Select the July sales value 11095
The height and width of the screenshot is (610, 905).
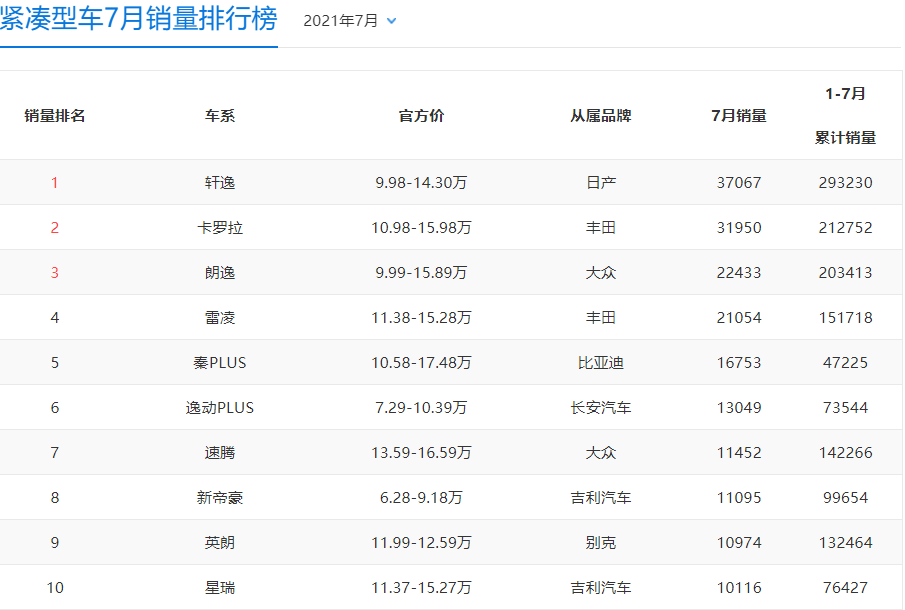tap(739, 497)
